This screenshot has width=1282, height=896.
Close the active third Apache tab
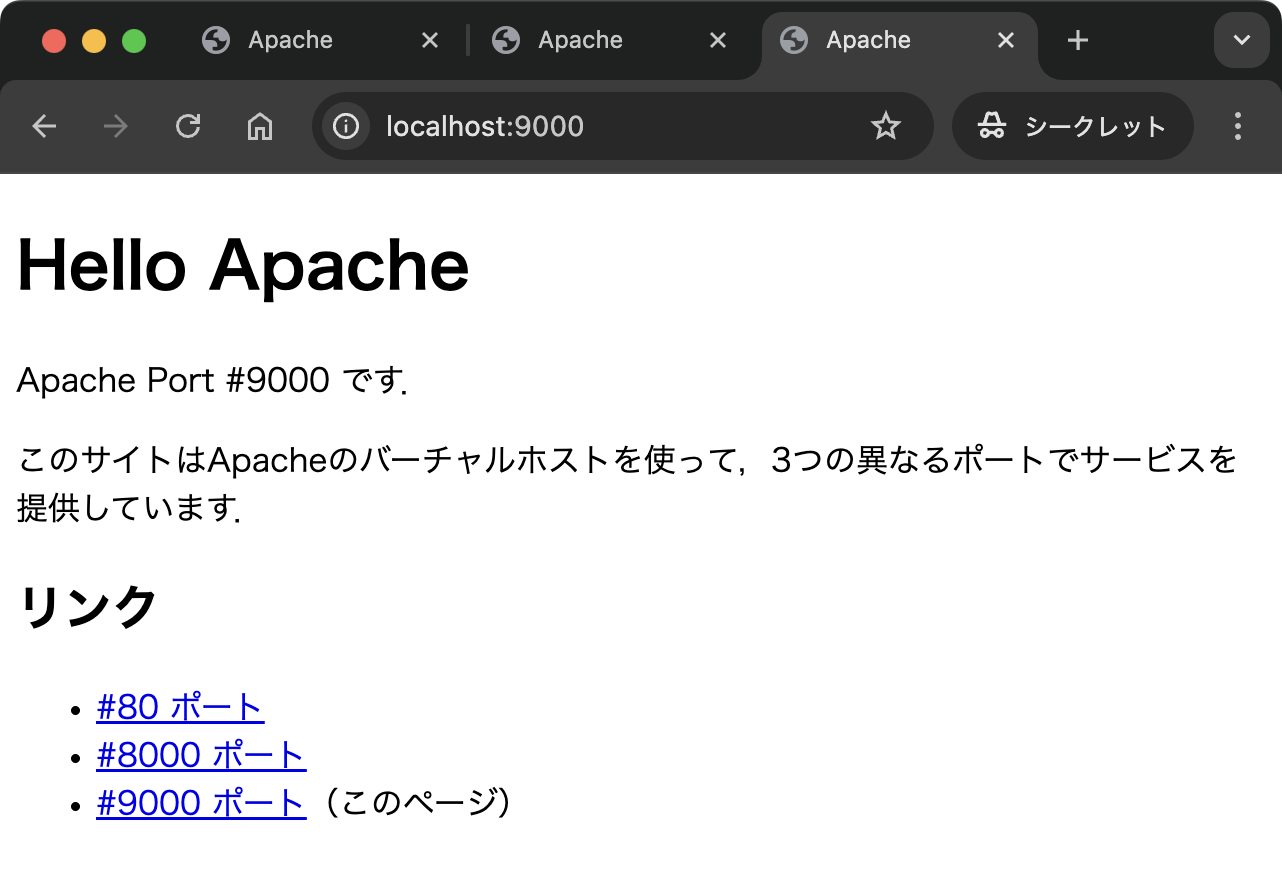[1006, 40]
